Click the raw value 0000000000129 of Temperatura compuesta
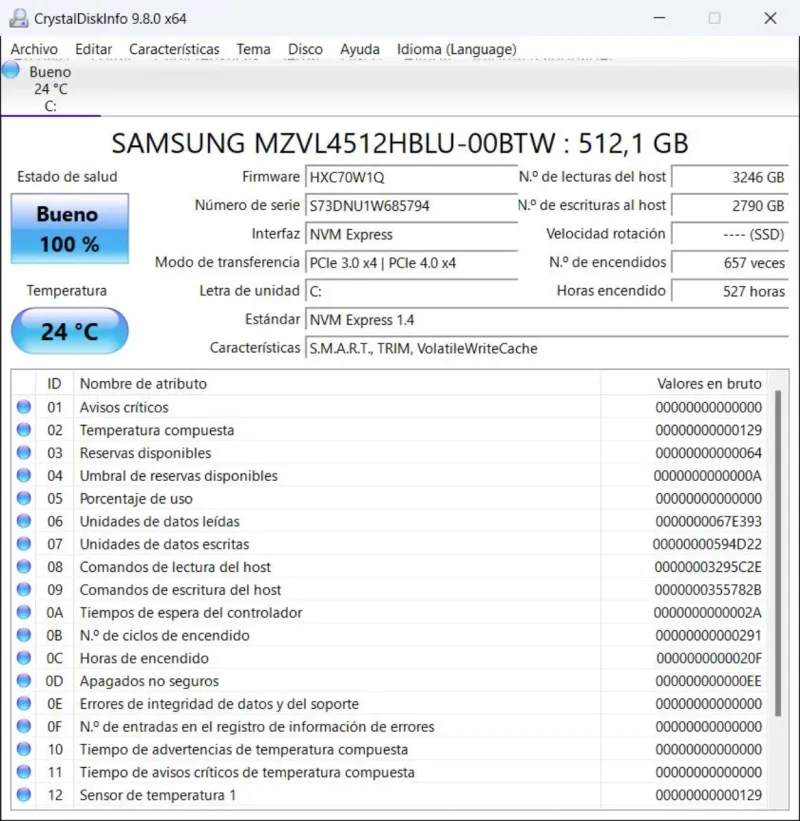 pos(708,430)
